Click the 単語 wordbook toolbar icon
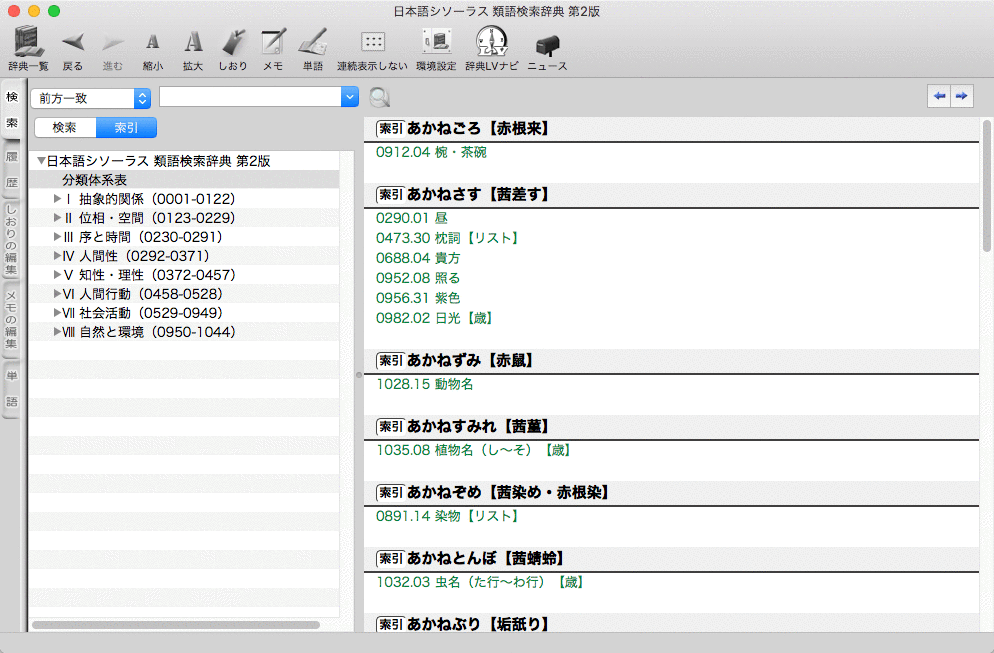The image size is (994, 653). [x=313, y=49]
